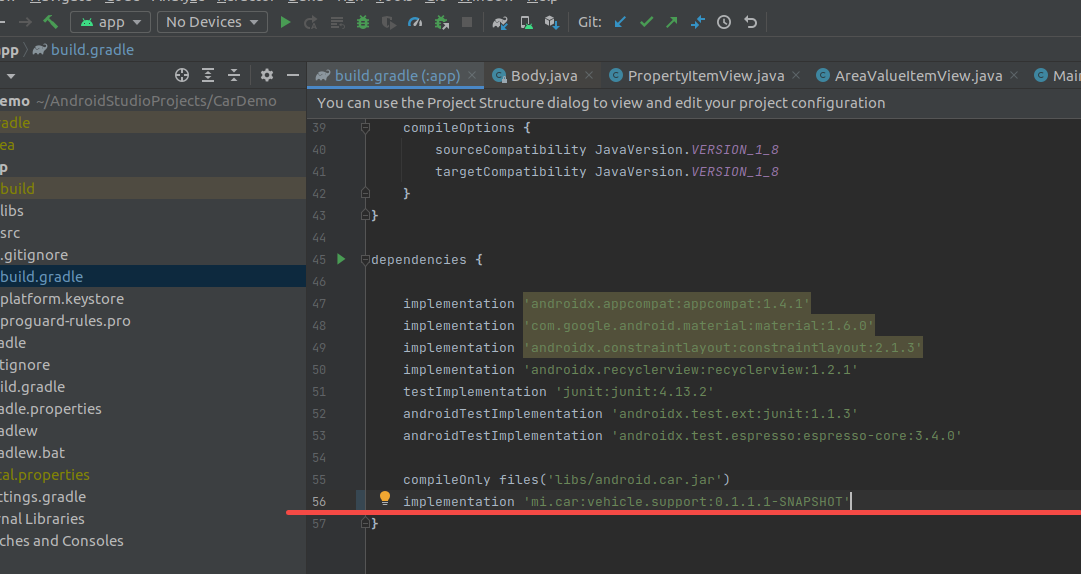Click Git Update Project blue arrow
The image size is (1081, 574).
(x=620, y=22)
